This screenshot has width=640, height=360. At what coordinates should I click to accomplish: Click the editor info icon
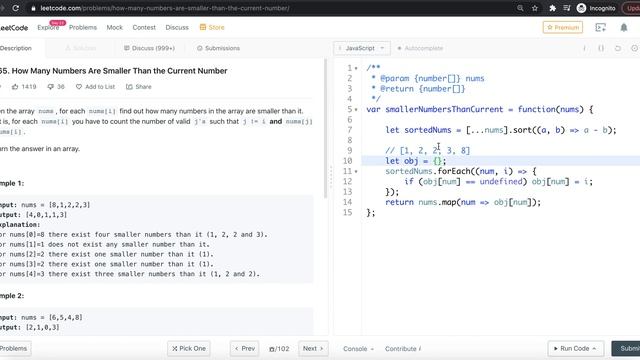(x=584, y=48)
